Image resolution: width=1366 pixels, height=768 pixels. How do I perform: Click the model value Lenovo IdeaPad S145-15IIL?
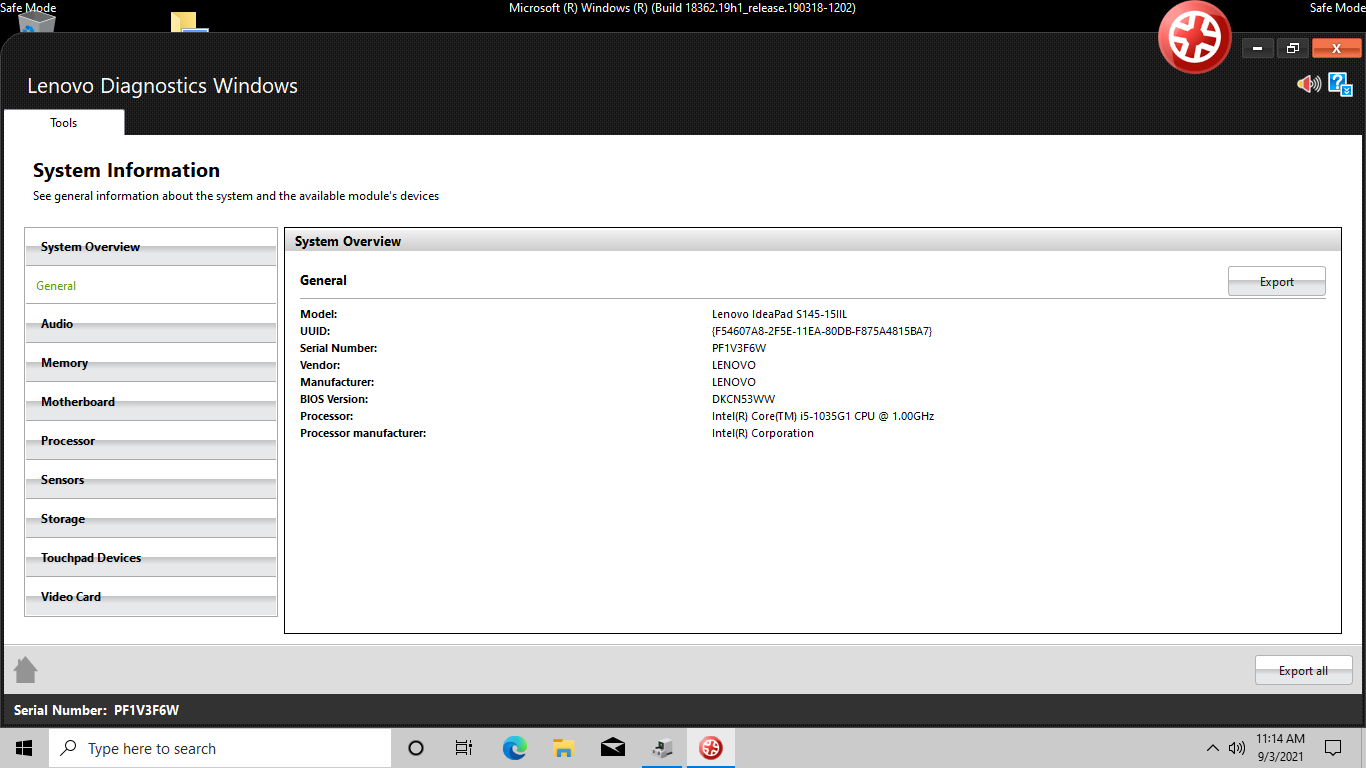[x=780, y=314]
